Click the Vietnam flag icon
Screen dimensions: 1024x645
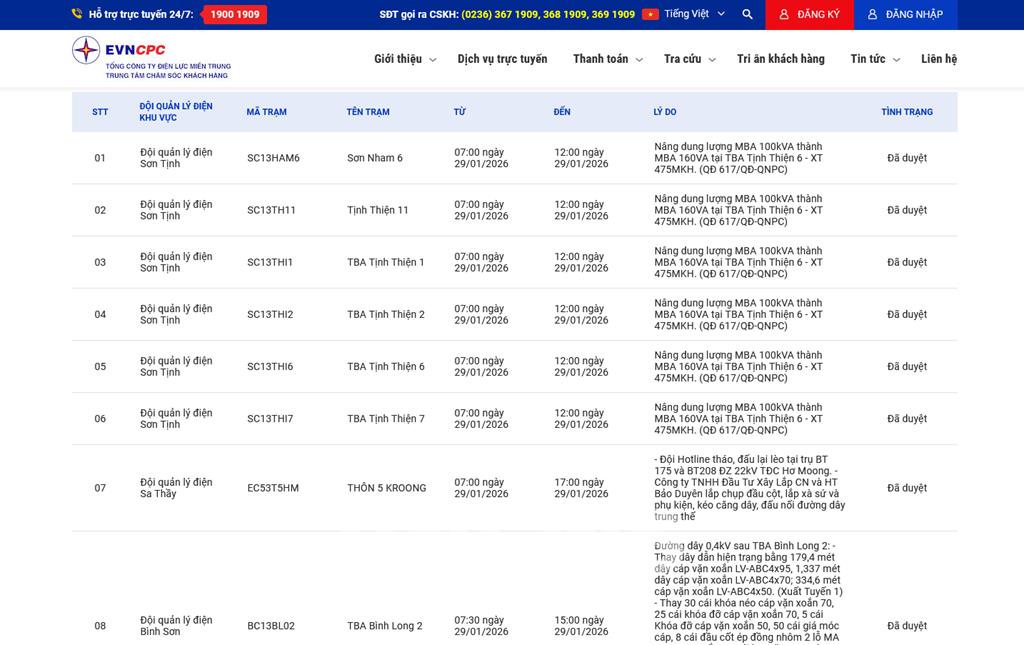point(650,15)
